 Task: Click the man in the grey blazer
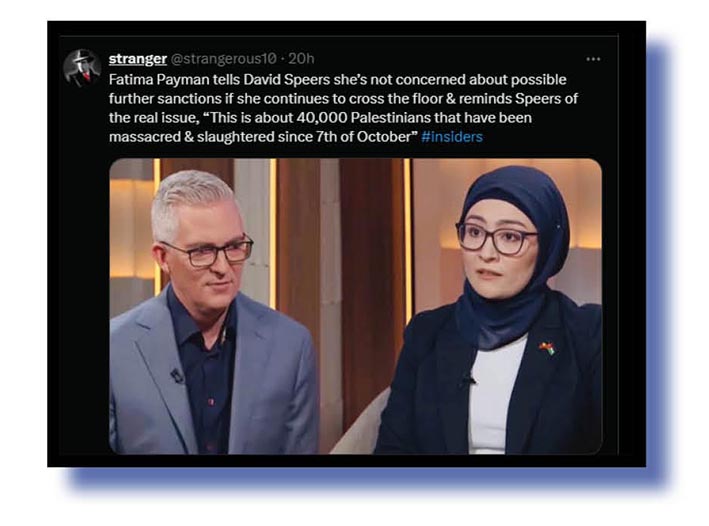pos(213,317)
